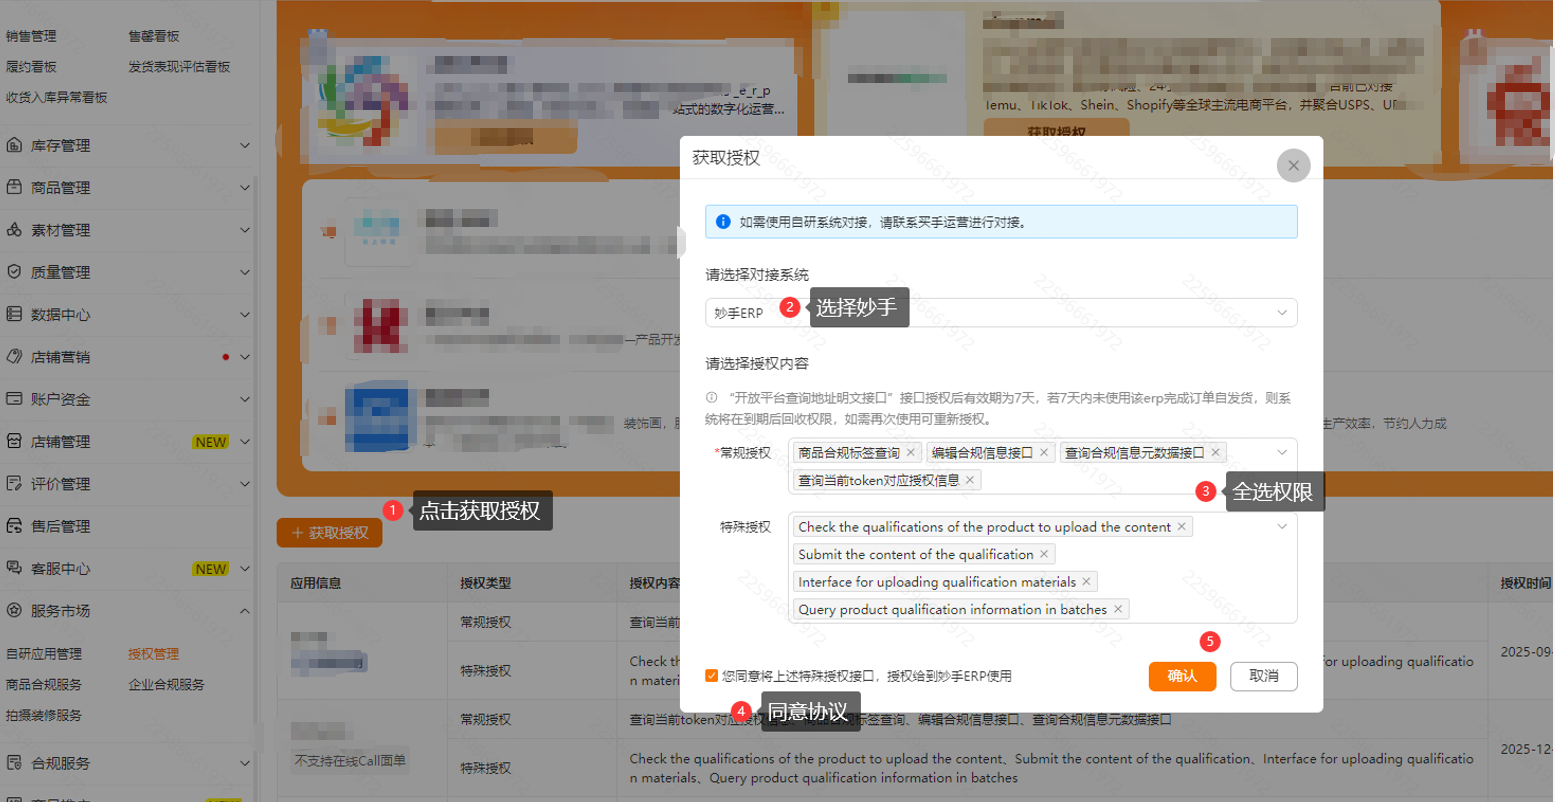Remove 'Interface for uploading qualification materials' tag
The height and width of the screenshot is (802, 1555).
coord(1087,582)
